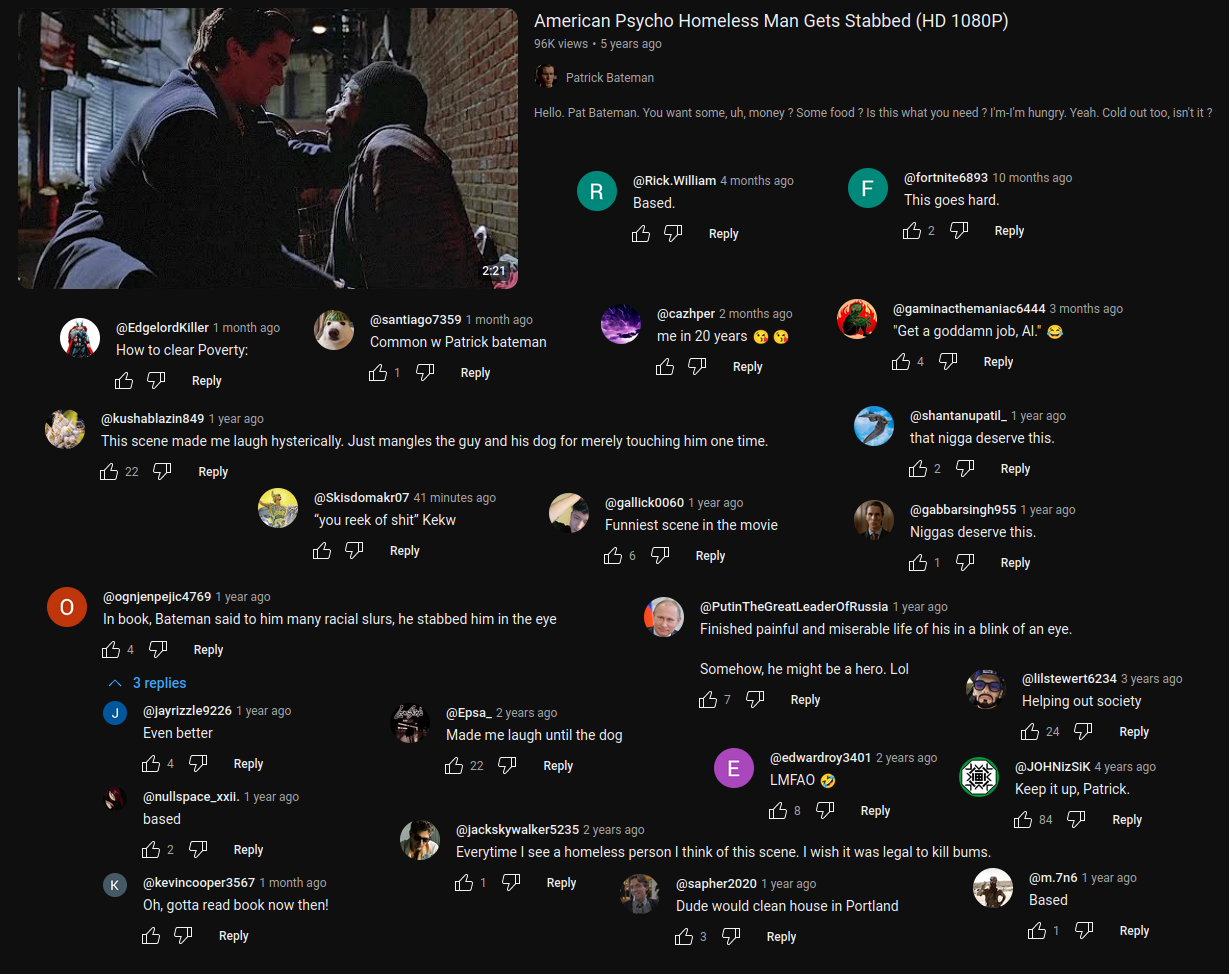Thumbs up @sapher2020's Portland comment

[684, 937]
